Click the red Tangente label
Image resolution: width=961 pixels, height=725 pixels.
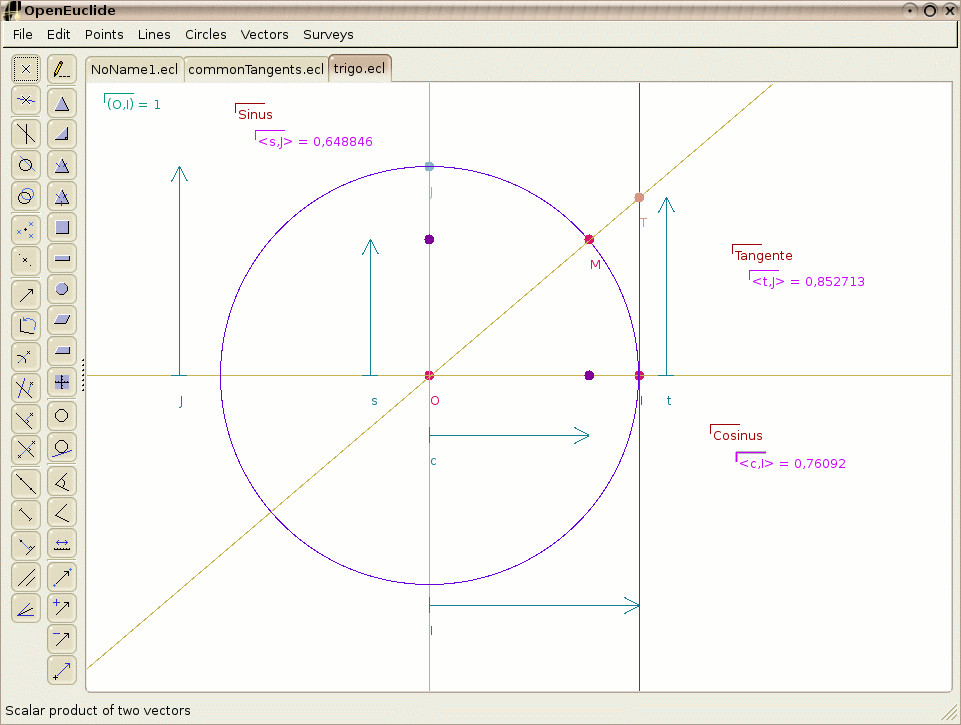pos(763,255)
